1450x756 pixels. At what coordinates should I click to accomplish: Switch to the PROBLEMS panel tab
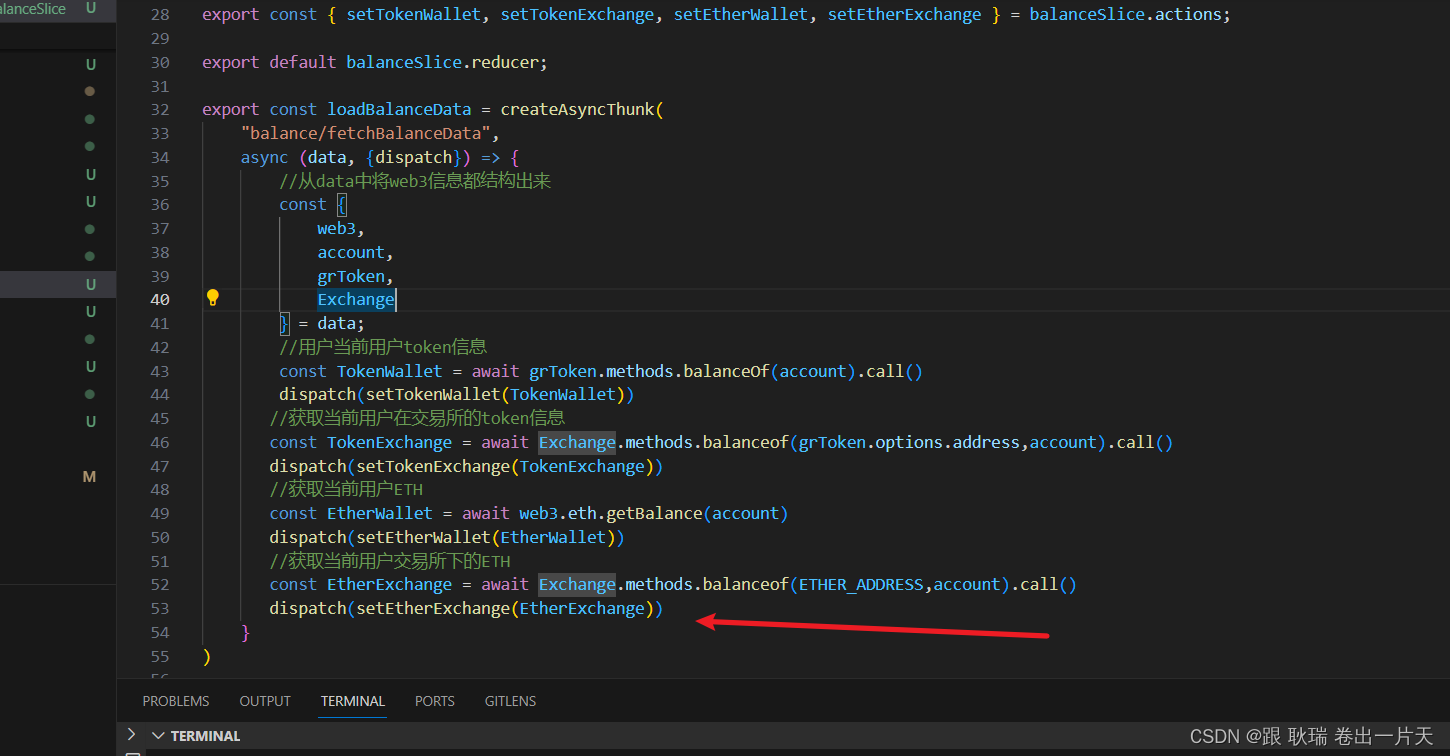tap(176, 701)
